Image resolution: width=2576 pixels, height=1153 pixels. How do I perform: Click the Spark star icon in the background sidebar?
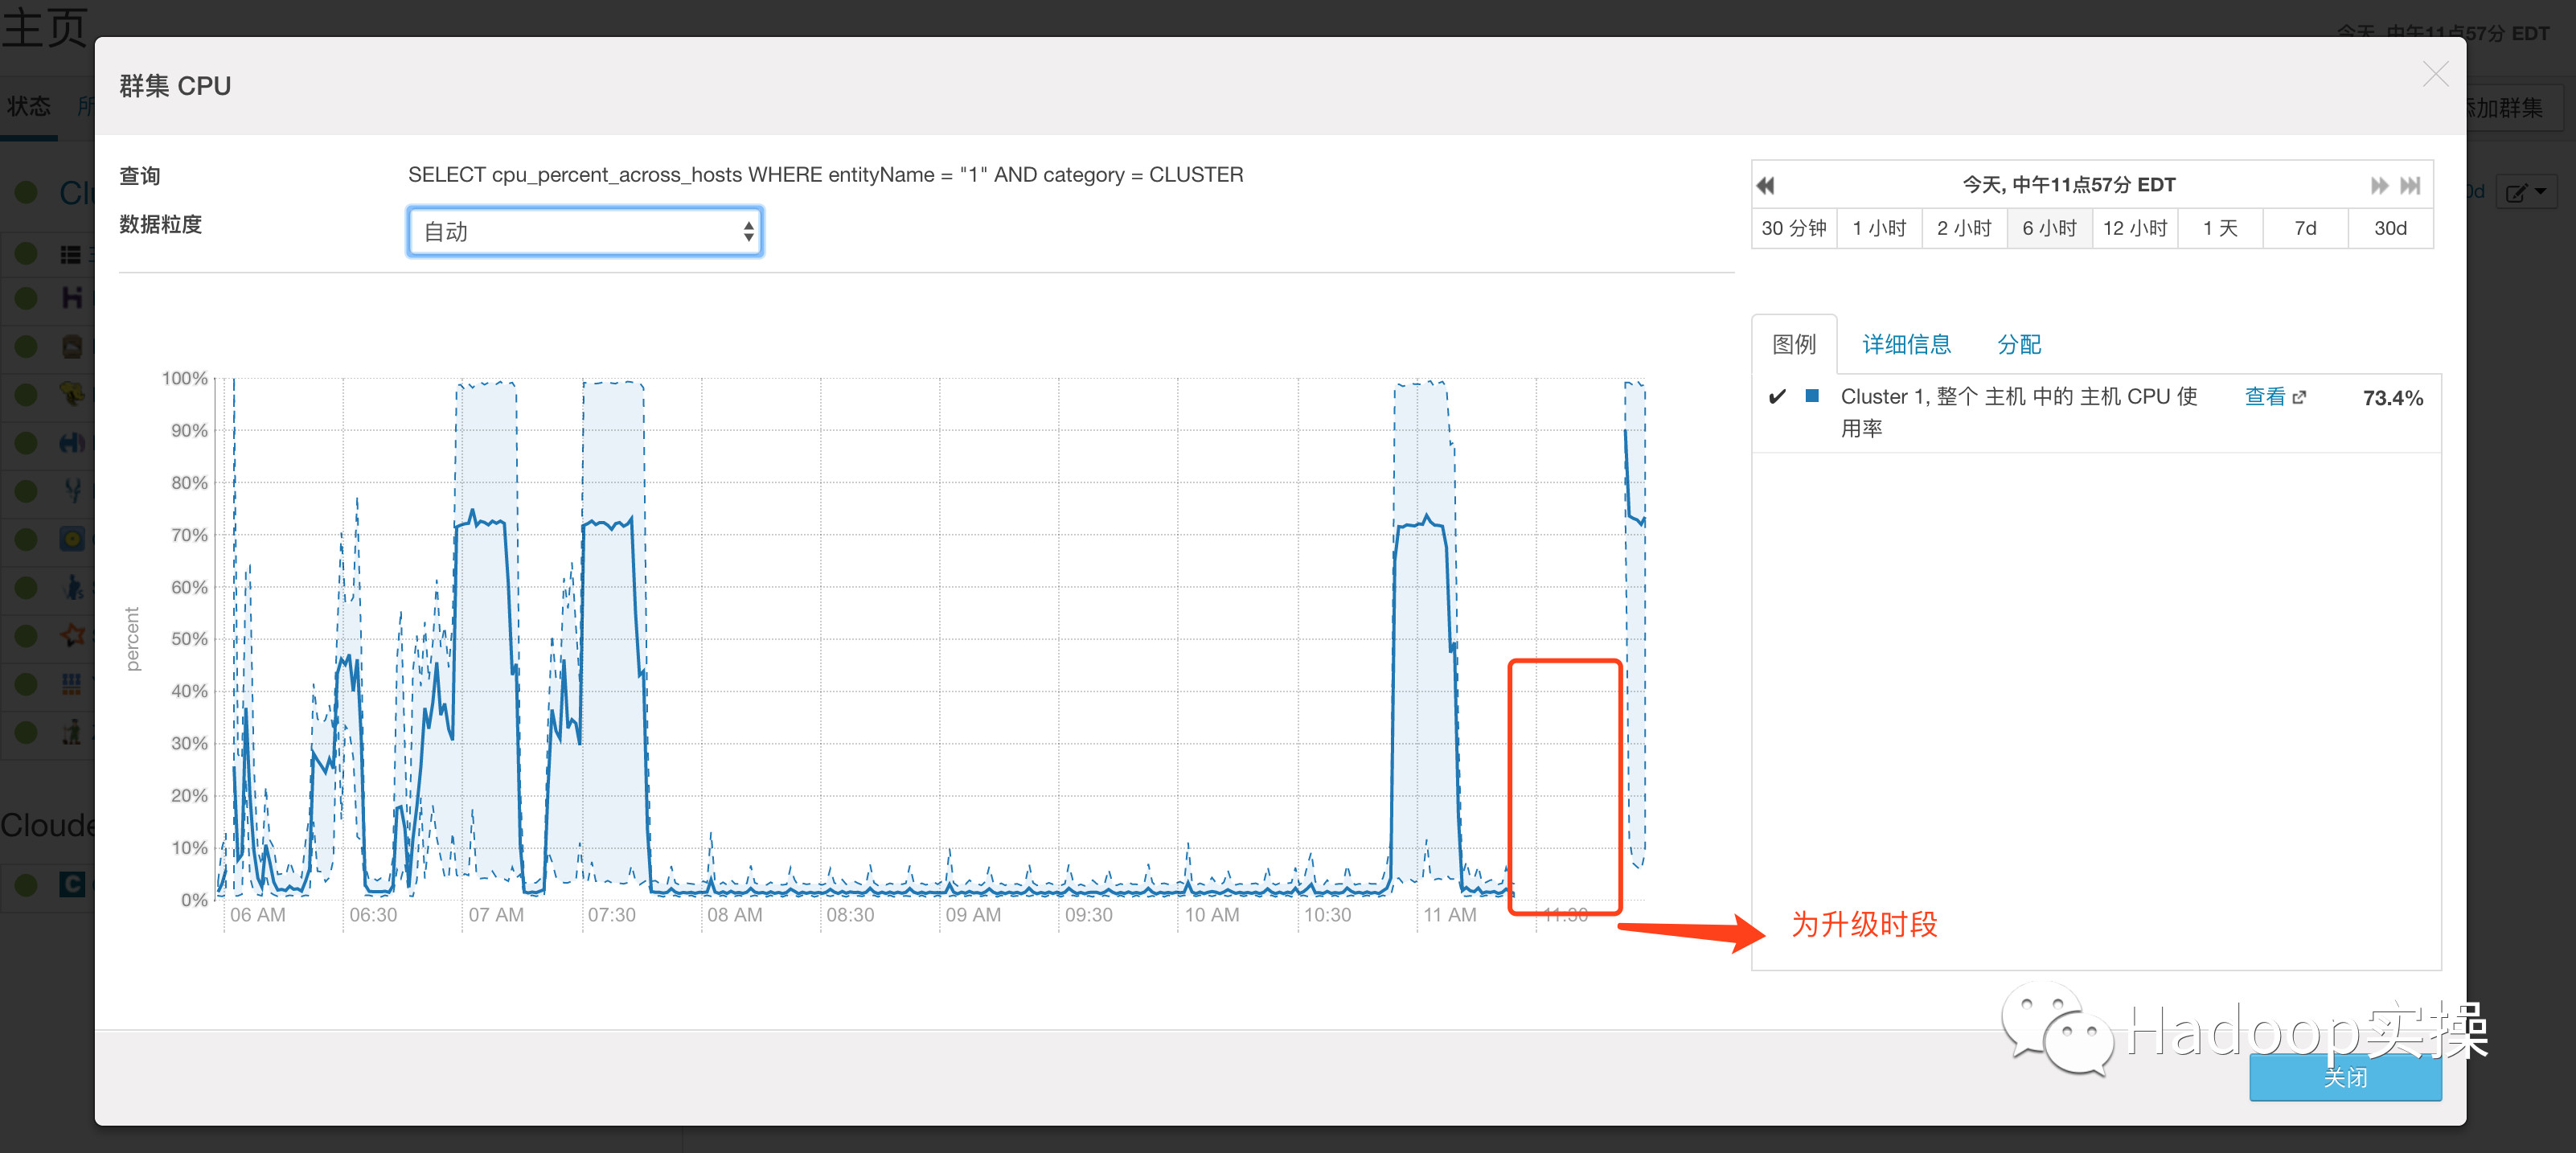(x=72, y=635)
